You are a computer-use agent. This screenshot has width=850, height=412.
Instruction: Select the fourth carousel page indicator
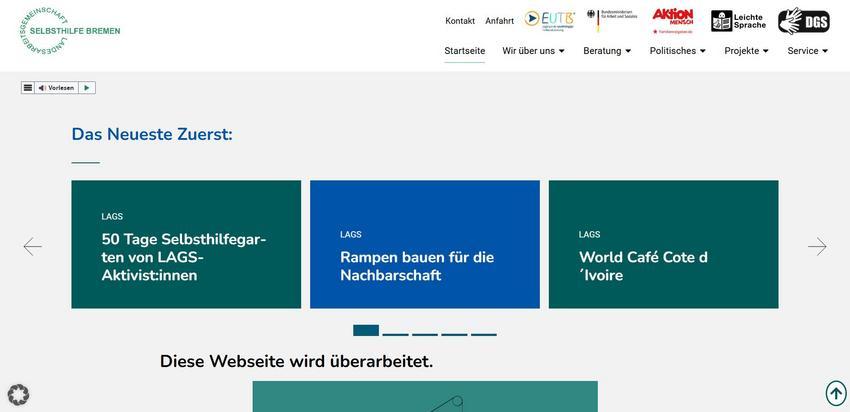tap(454, 334)
